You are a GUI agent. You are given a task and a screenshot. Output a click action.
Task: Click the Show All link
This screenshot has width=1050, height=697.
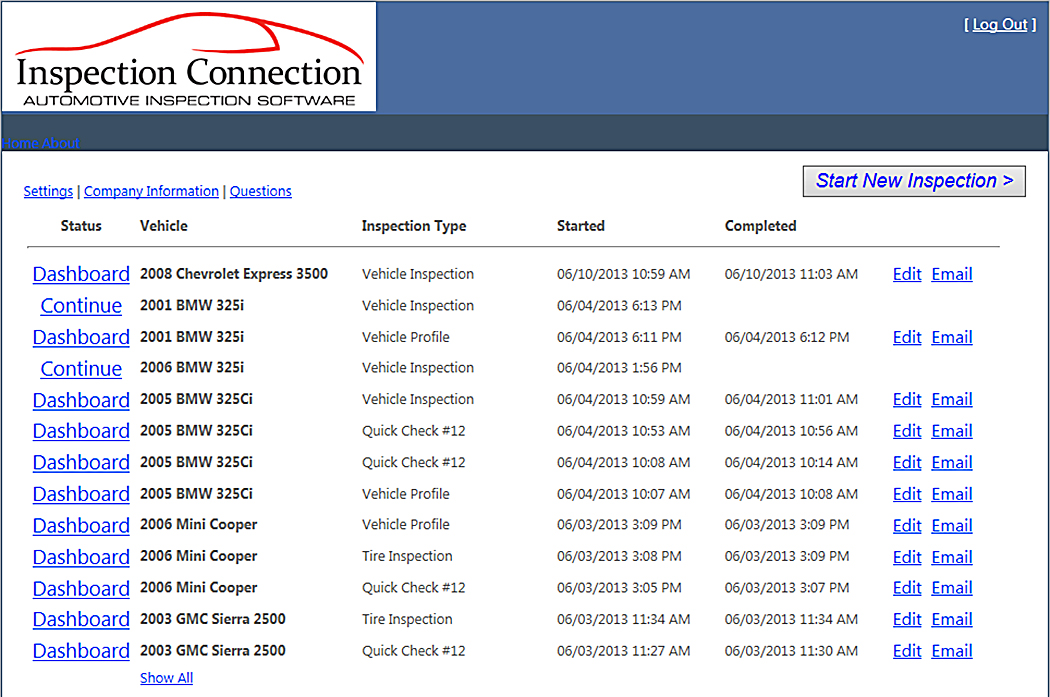[166, 678]
